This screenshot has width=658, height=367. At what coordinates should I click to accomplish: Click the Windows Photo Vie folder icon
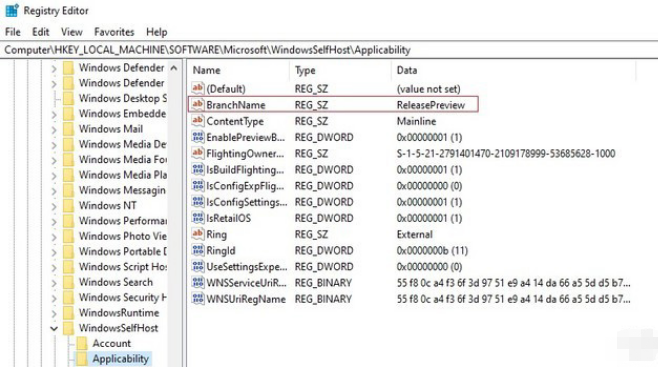[x=68, y=236]
